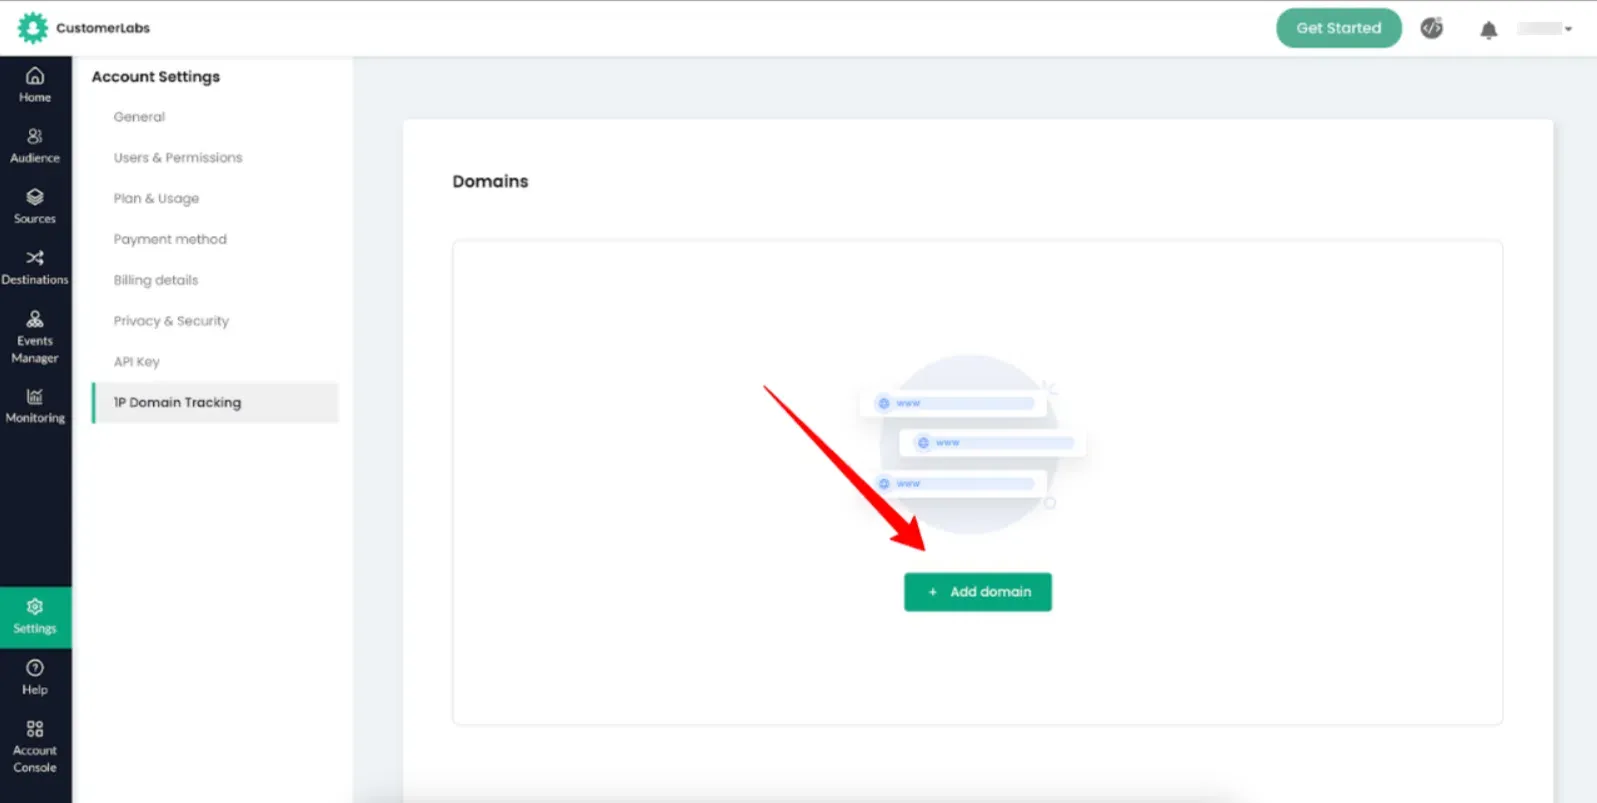Click the Domains heading

click(x=490, y=181)
